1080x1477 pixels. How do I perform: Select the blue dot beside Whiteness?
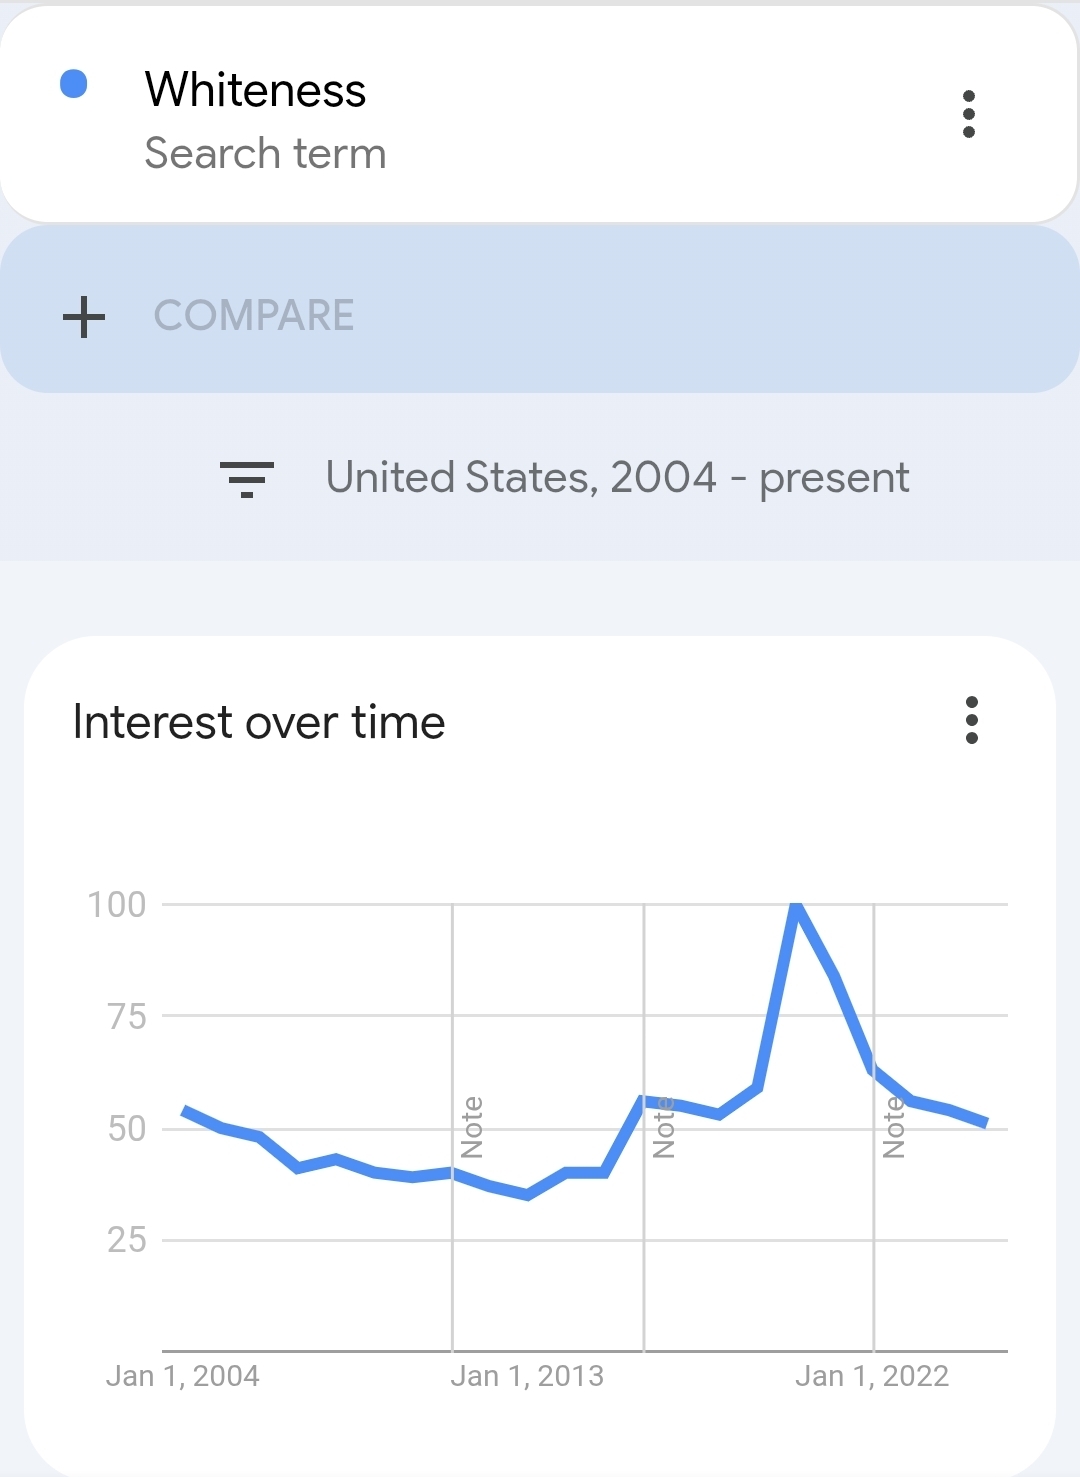tap(74, 84)
